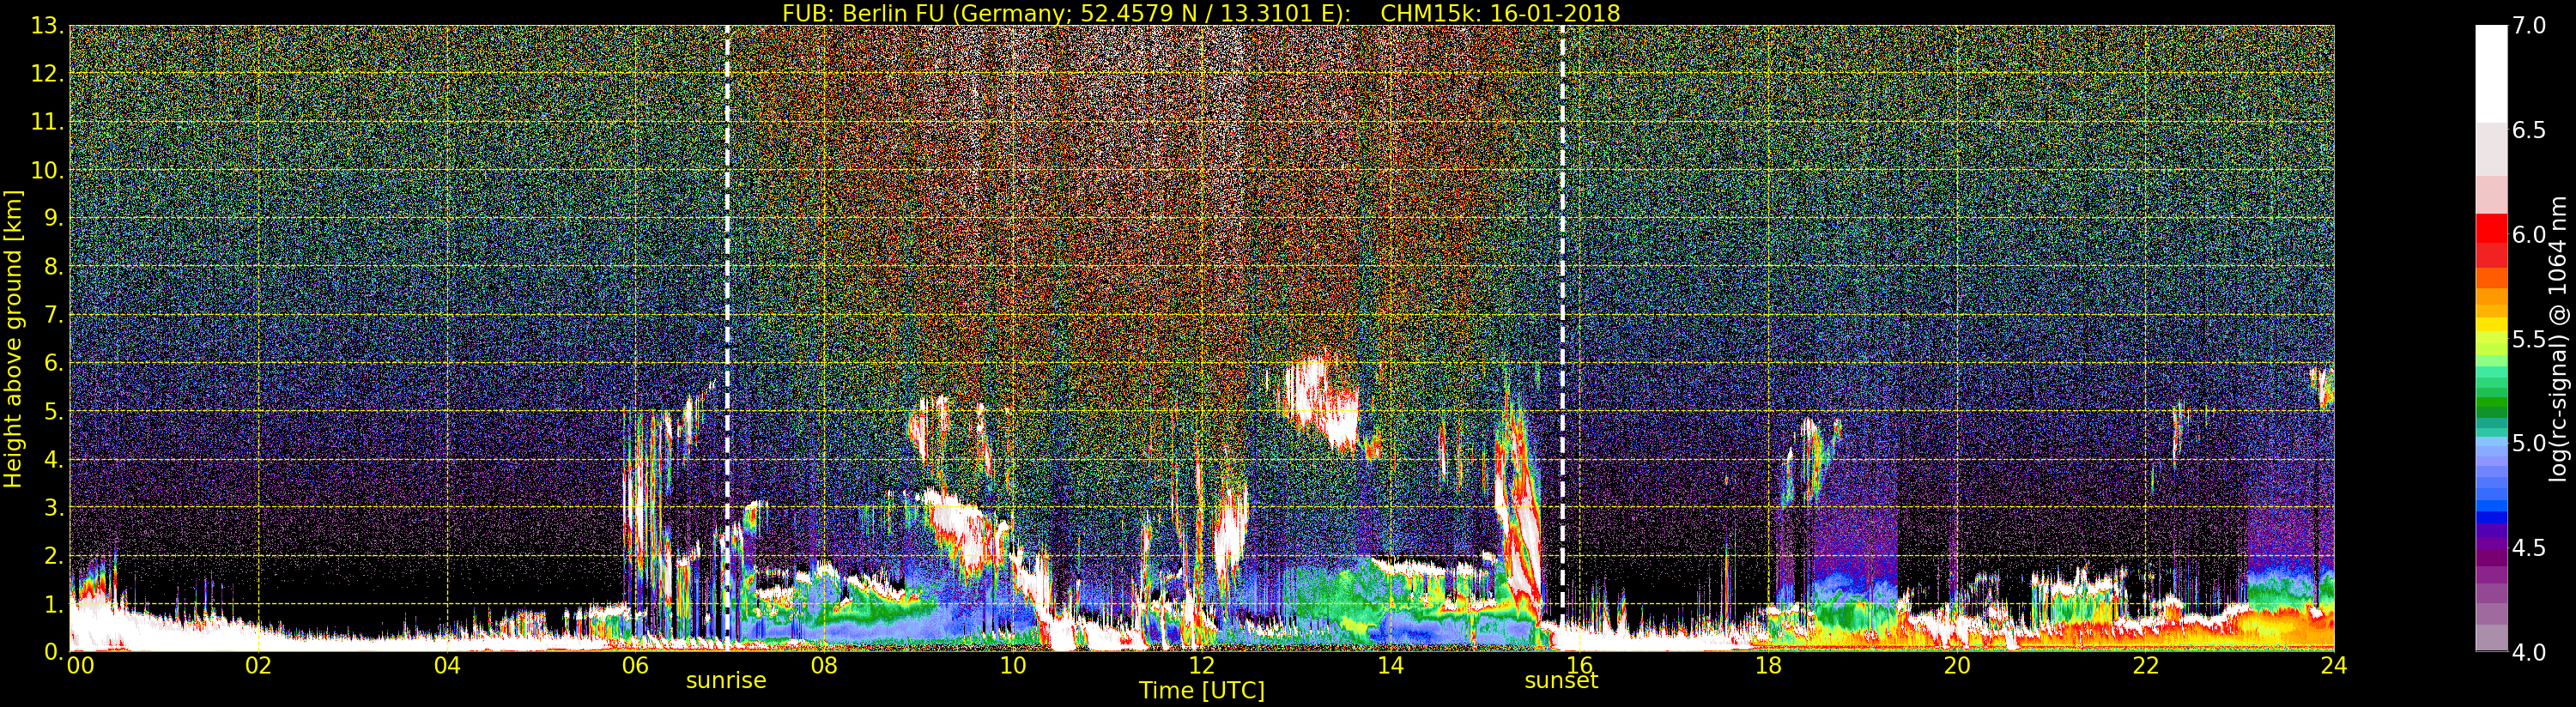Click the height tick label '4.'

(x=53, y=459)
